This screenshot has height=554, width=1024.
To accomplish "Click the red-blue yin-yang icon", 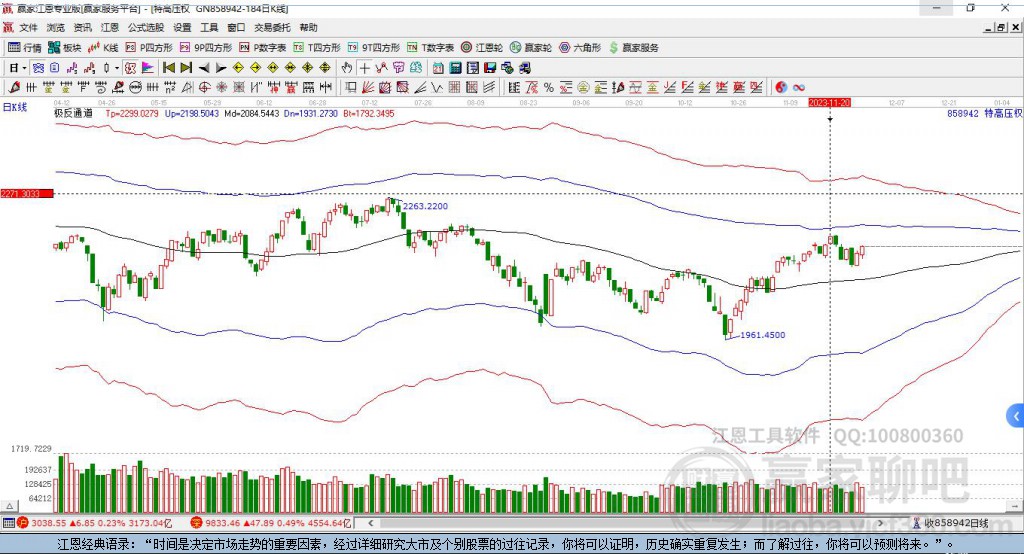I will tap(781, 88).
